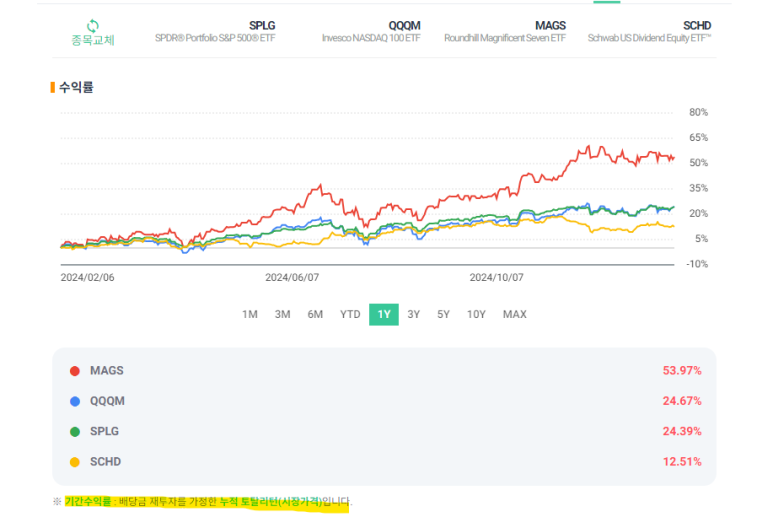The width and height of the screenshot is (773, 528).
Task: Click the 2024/06/07 date label
Action: coord(292,278)
